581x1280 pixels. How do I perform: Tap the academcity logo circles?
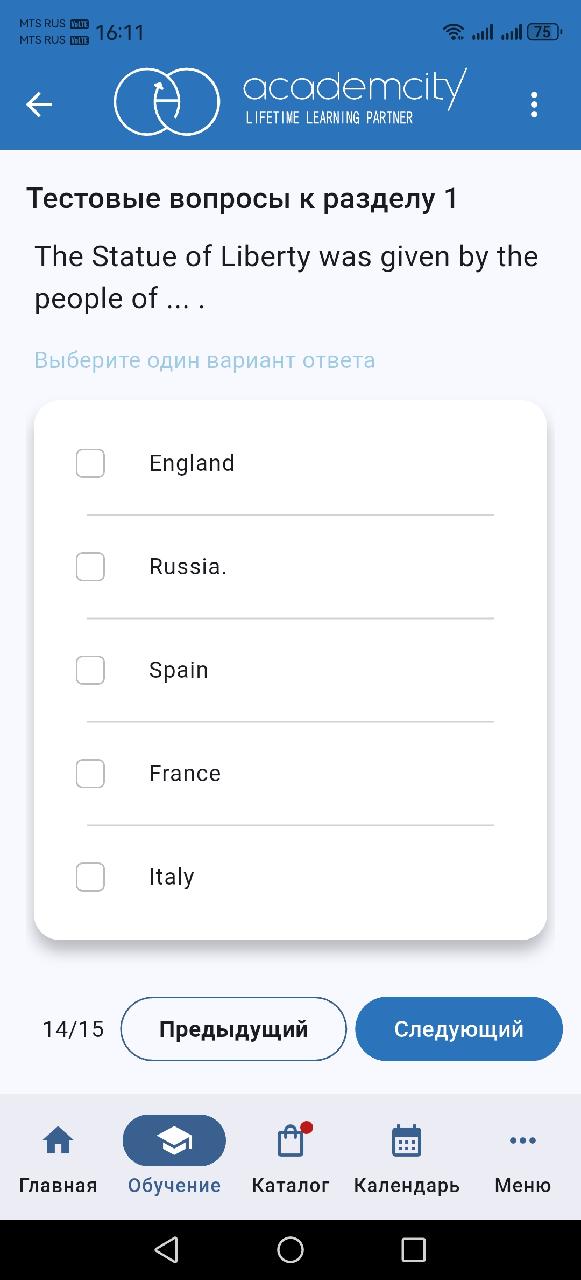pyautogui.click(x=166, y=102)
